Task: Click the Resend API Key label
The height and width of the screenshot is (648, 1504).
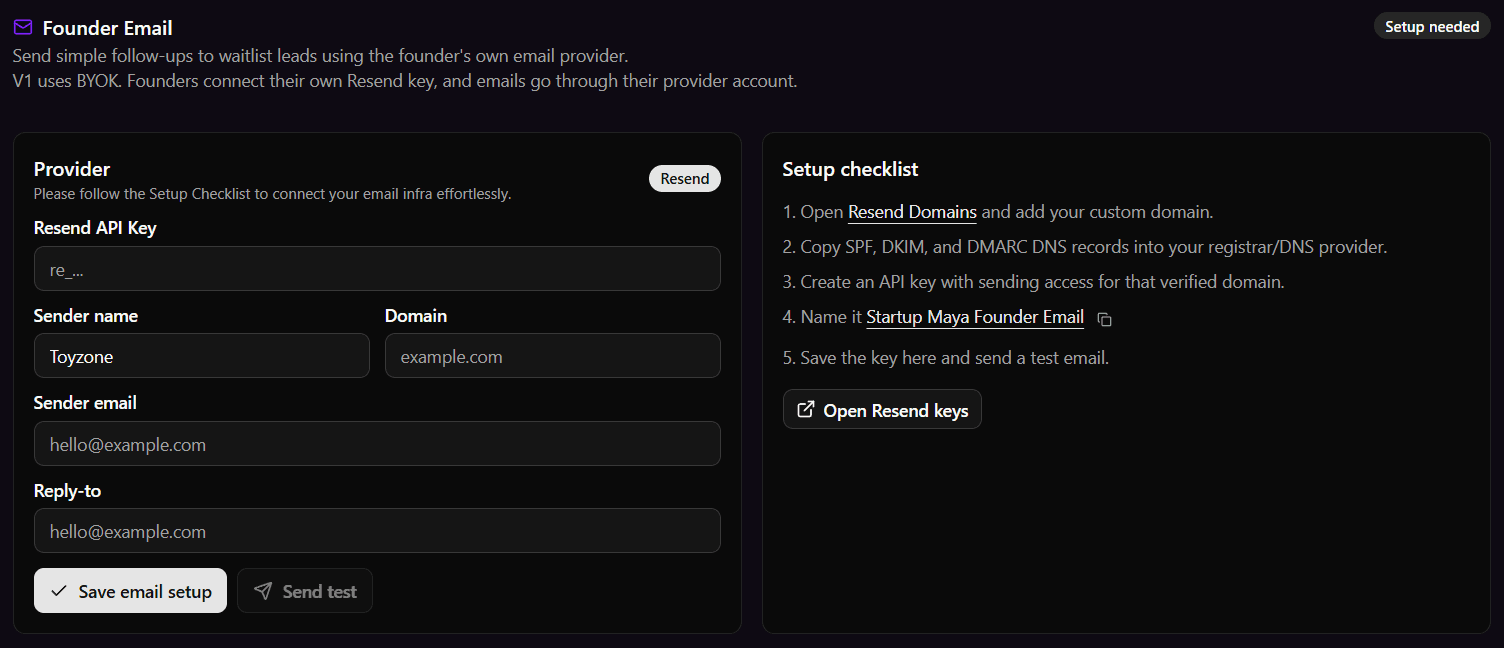Action: coord(95,228)
